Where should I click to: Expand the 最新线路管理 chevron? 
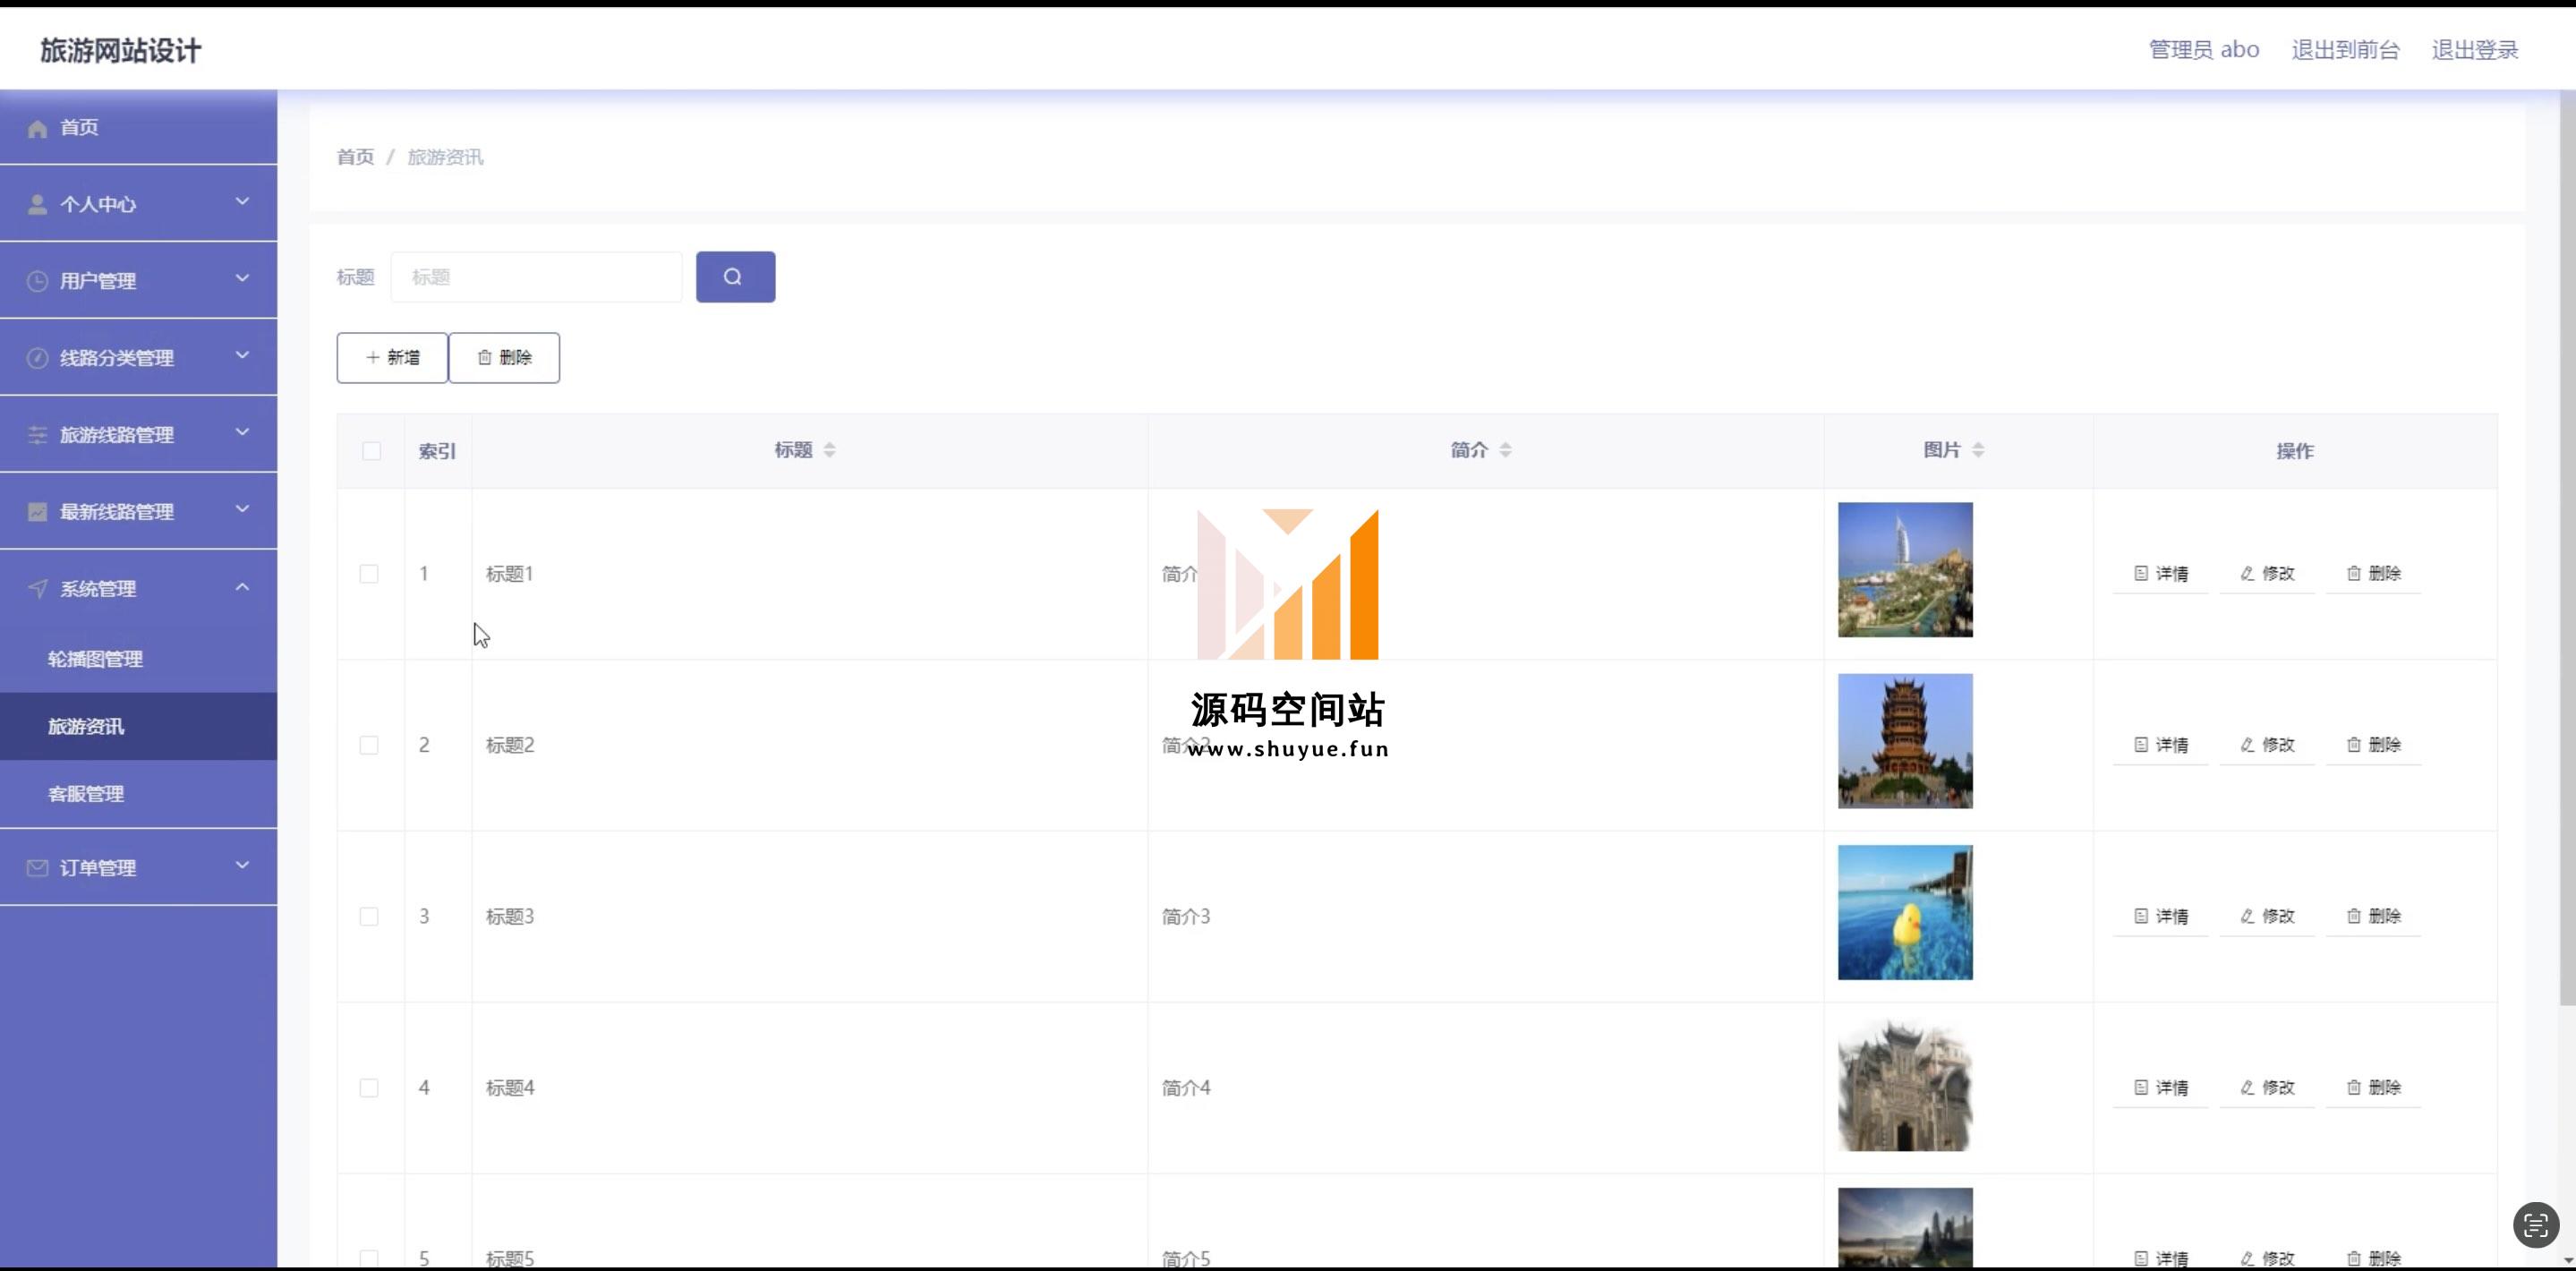coord(242,509)
